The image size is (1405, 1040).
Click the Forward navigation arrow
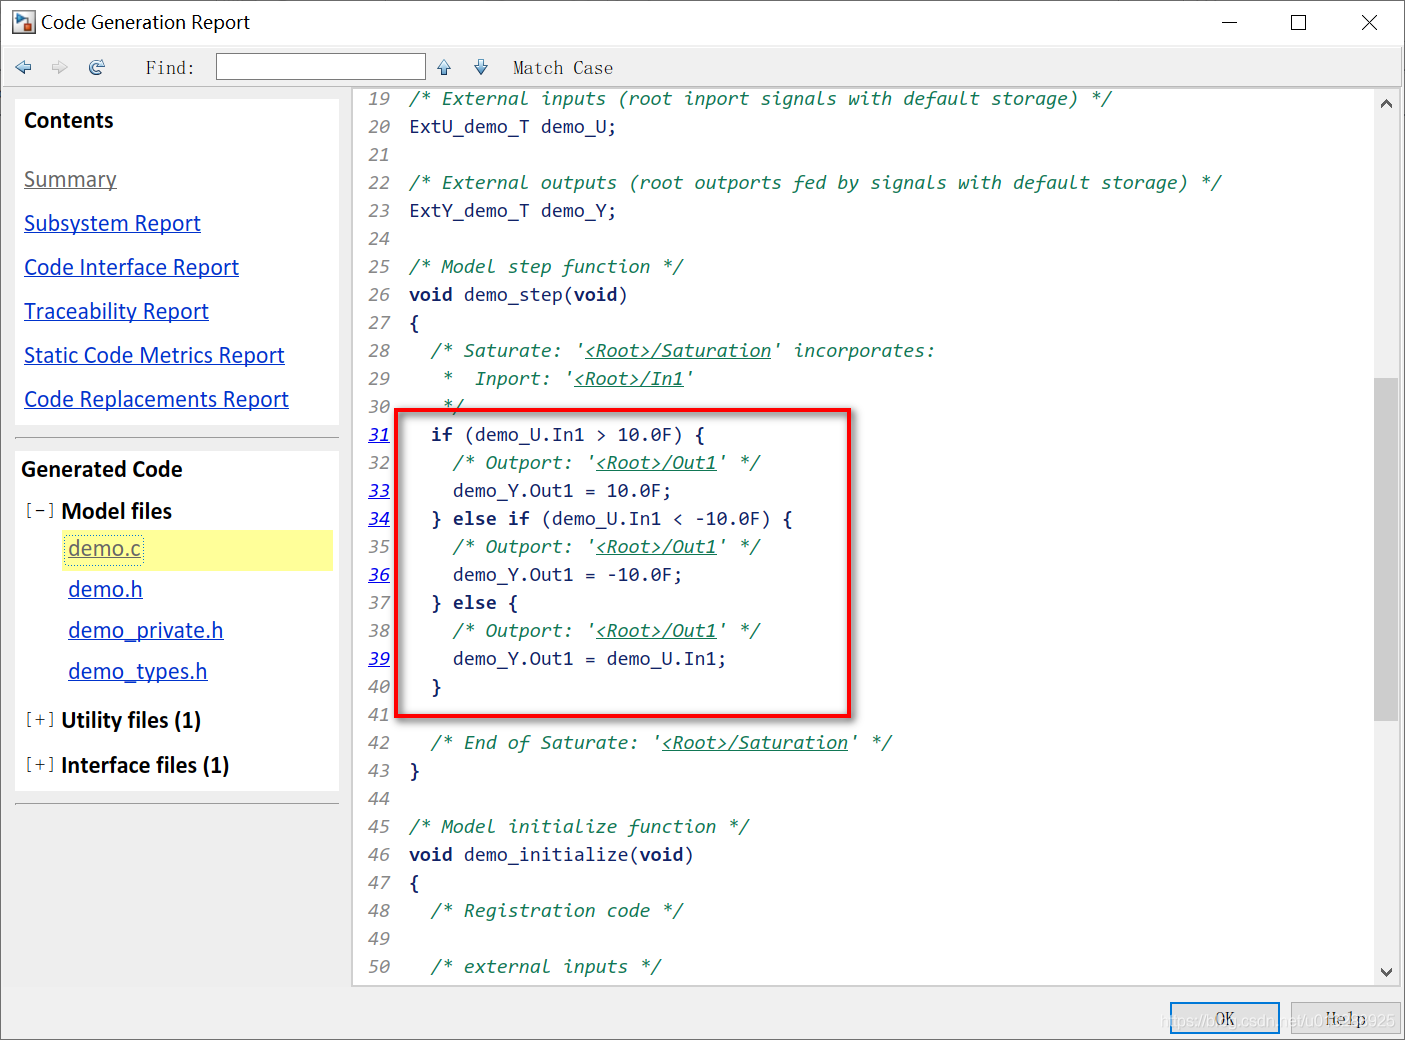[x=60, y=67]
